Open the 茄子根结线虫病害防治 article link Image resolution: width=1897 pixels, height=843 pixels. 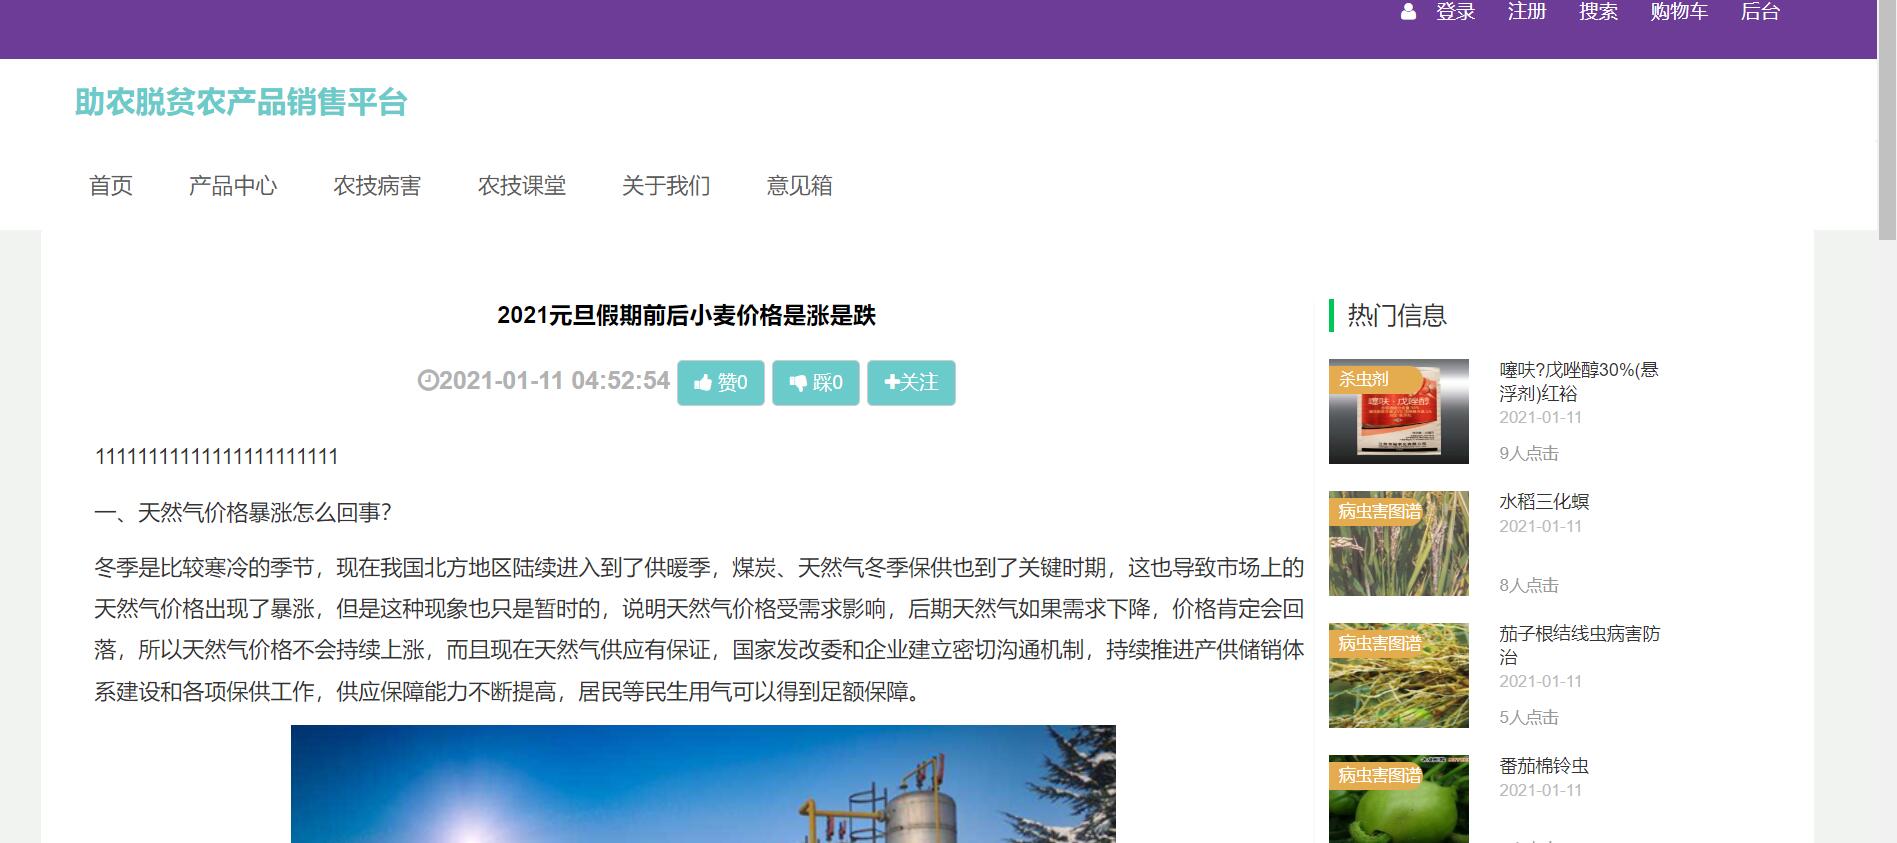[x=1579, y=646]
